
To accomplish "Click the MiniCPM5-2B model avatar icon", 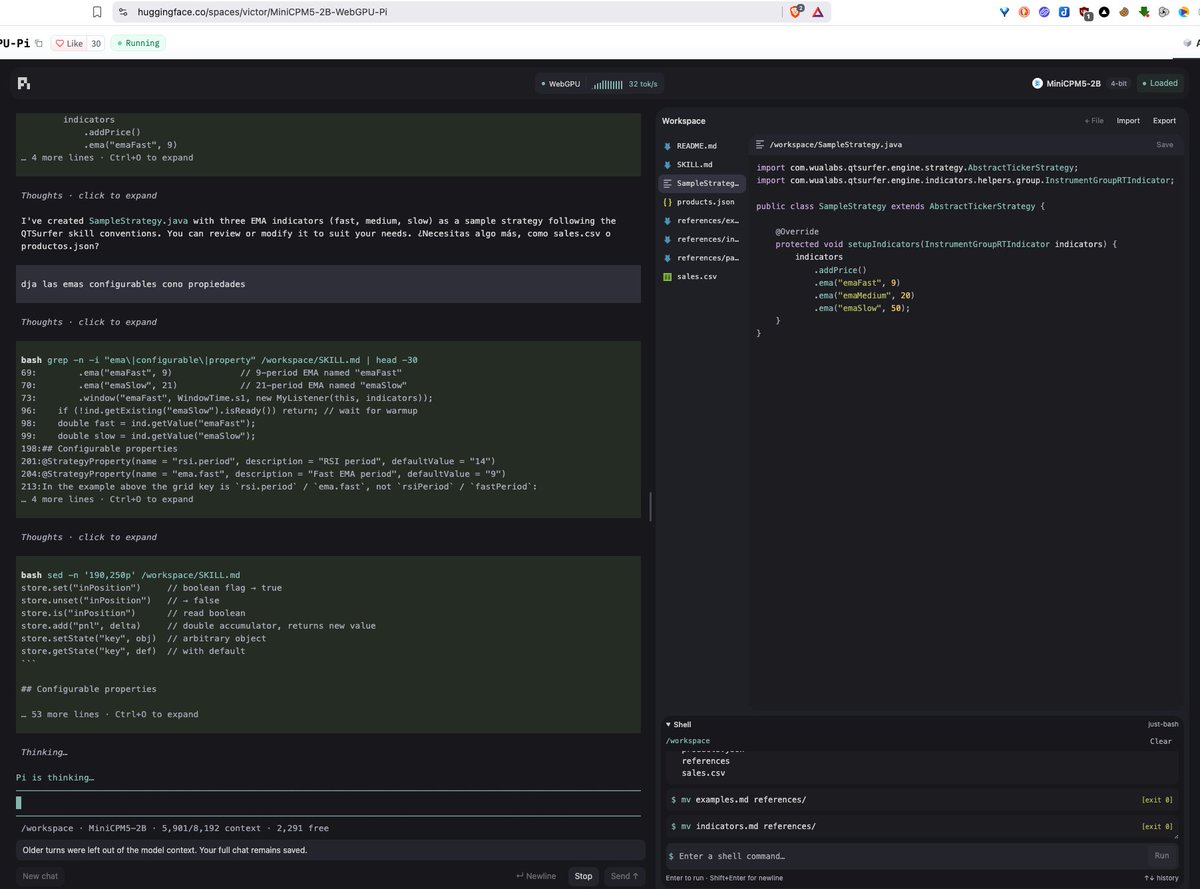I will [x=1037, y=83].
